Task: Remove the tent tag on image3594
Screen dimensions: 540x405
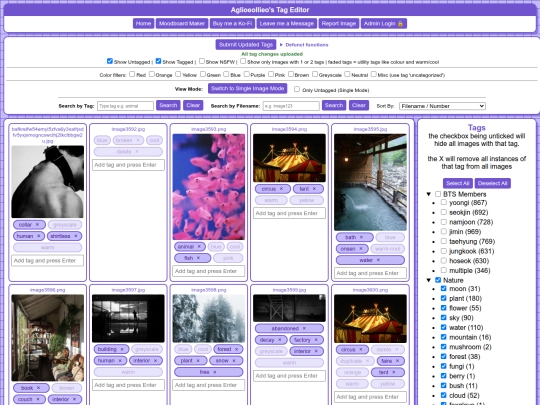Action: coord(314,189)
